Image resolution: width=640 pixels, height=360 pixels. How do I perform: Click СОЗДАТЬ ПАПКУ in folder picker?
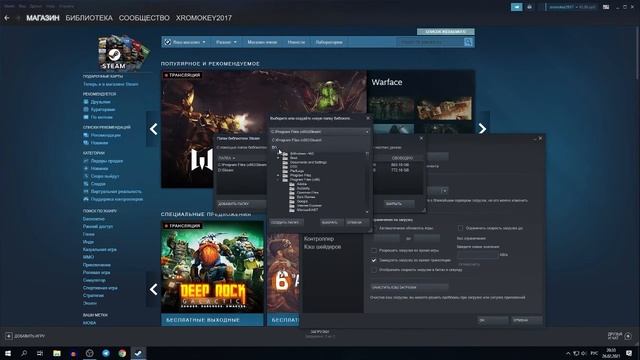286,222
